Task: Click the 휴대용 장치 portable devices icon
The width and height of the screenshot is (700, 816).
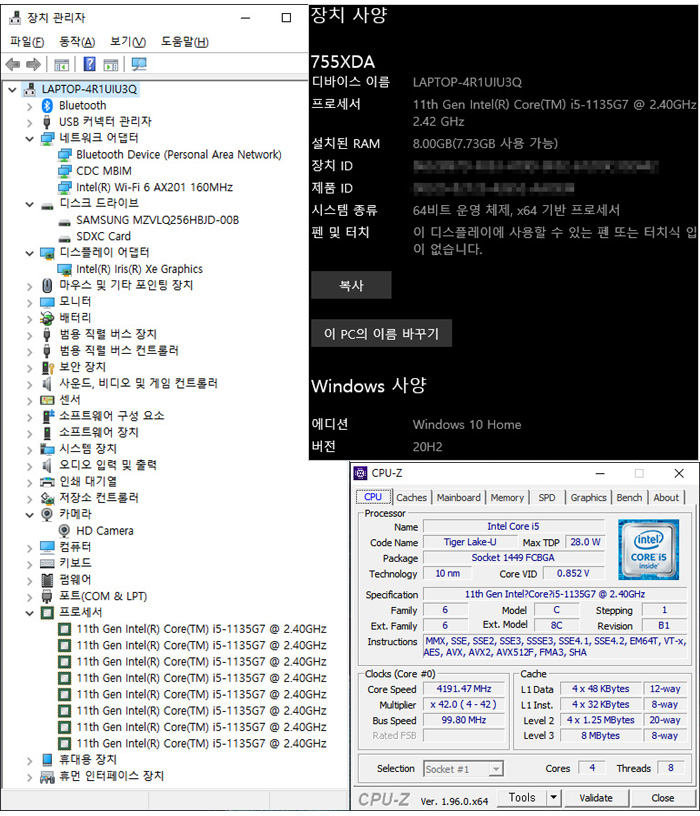Action: tap(47, 760)
